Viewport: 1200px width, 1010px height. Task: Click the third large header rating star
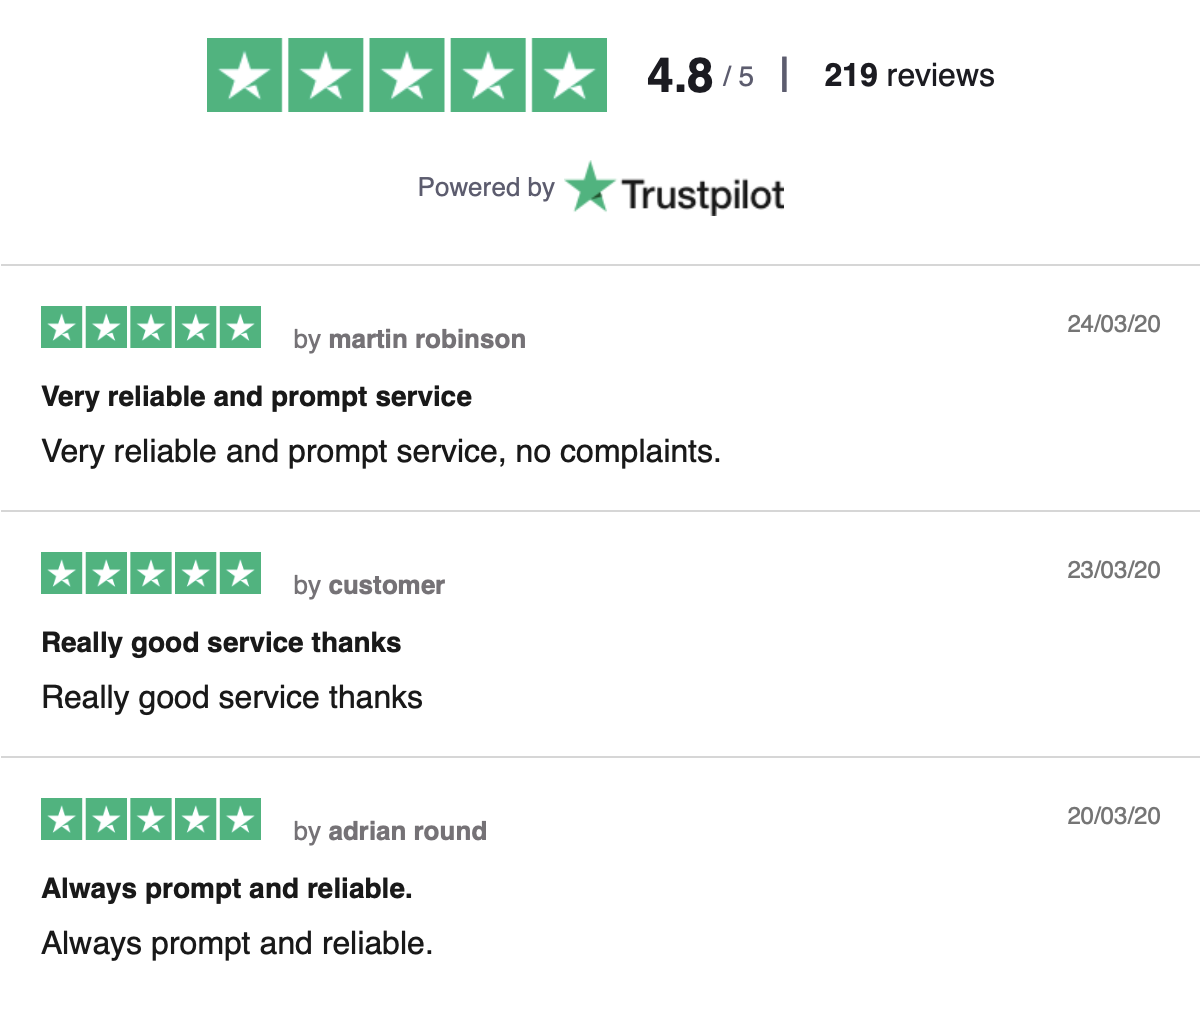click(x=407, y=75)
